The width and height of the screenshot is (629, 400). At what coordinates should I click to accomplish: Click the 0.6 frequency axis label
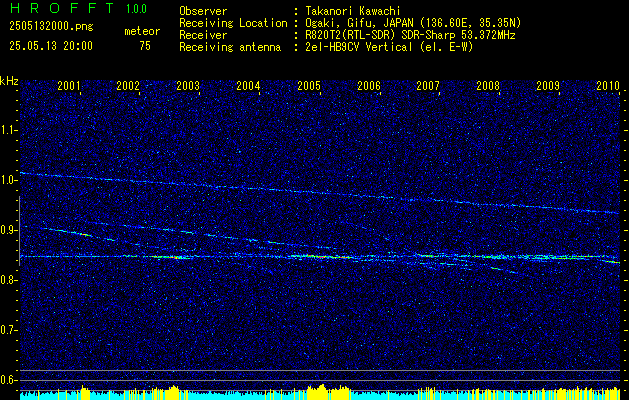click(x=8, y=380)
